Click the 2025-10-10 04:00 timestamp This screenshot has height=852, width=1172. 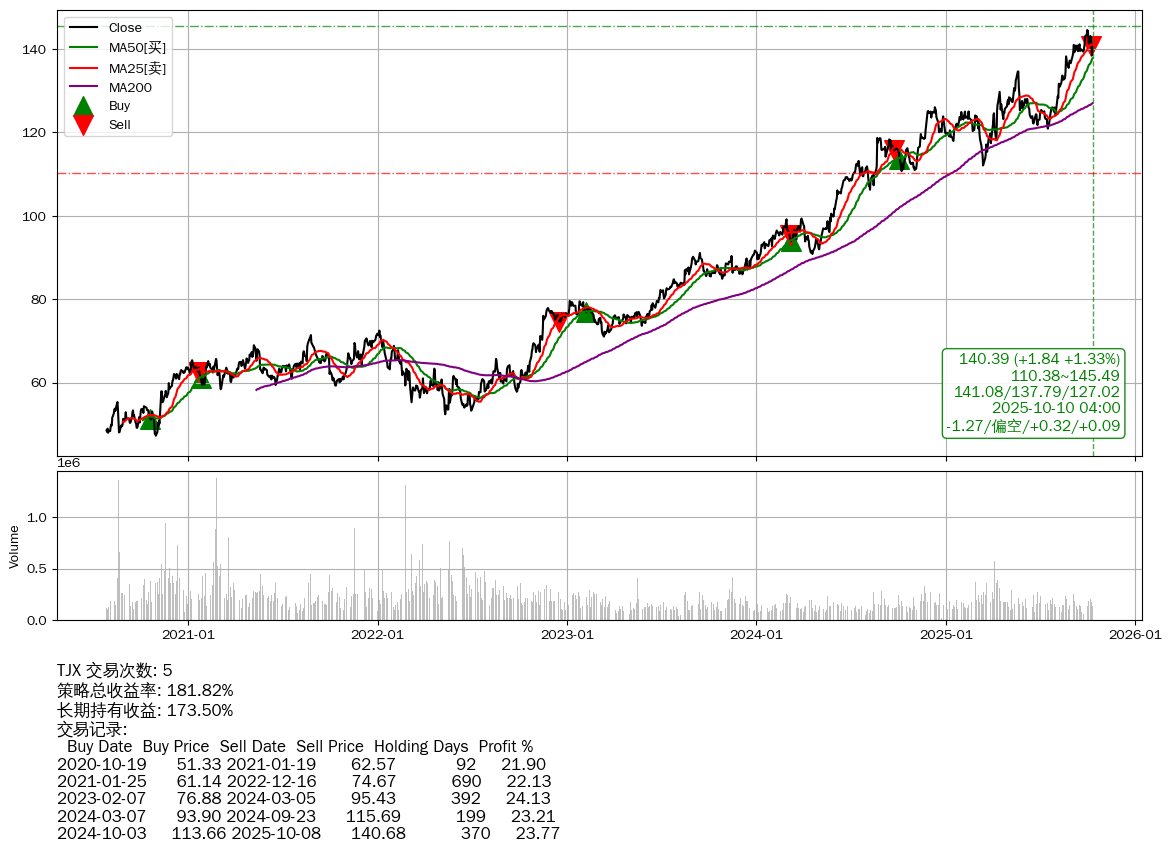pos(1055,408)
